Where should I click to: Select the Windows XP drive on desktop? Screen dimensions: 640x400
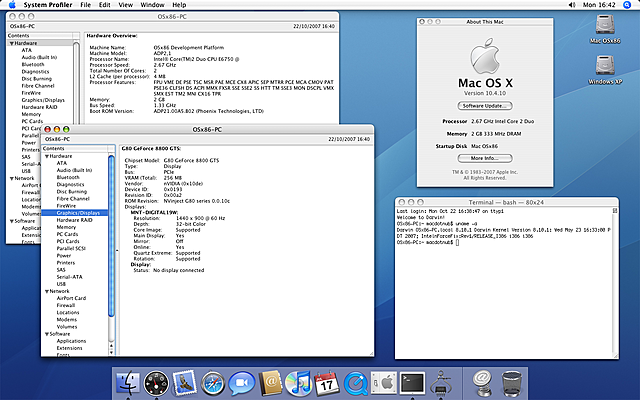click(x=605, y=69)
